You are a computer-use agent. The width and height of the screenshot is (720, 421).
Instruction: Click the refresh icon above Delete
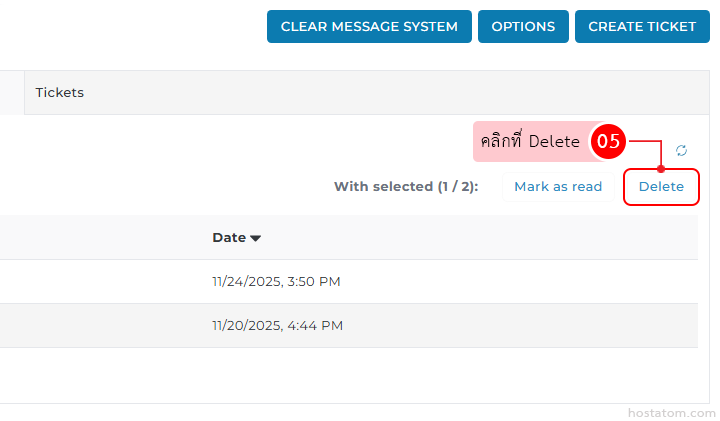point(681,150)
